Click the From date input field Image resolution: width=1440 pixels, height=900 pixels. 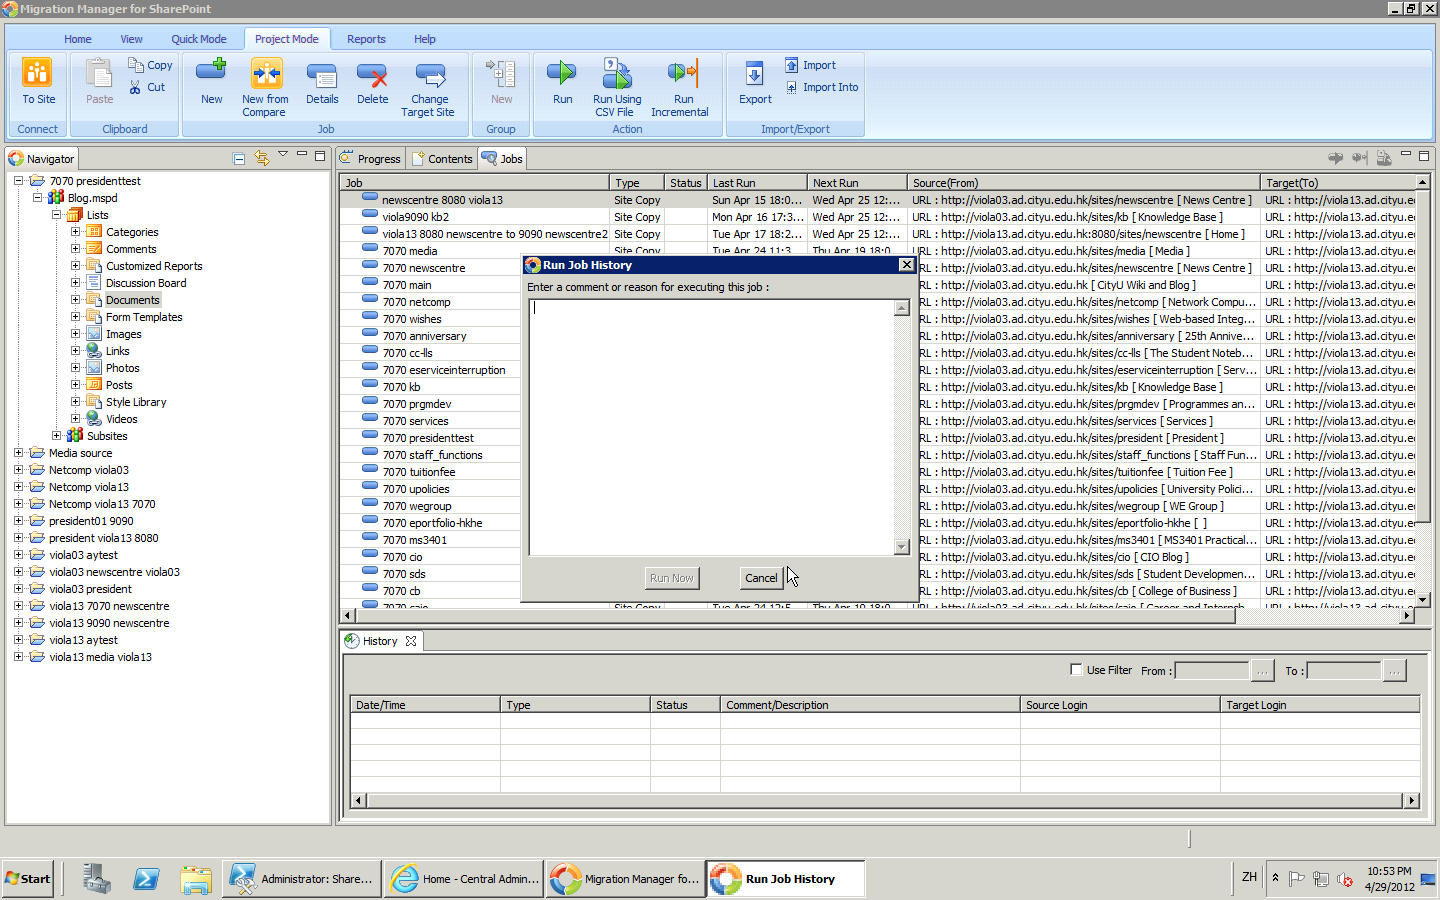point(1211,670)
